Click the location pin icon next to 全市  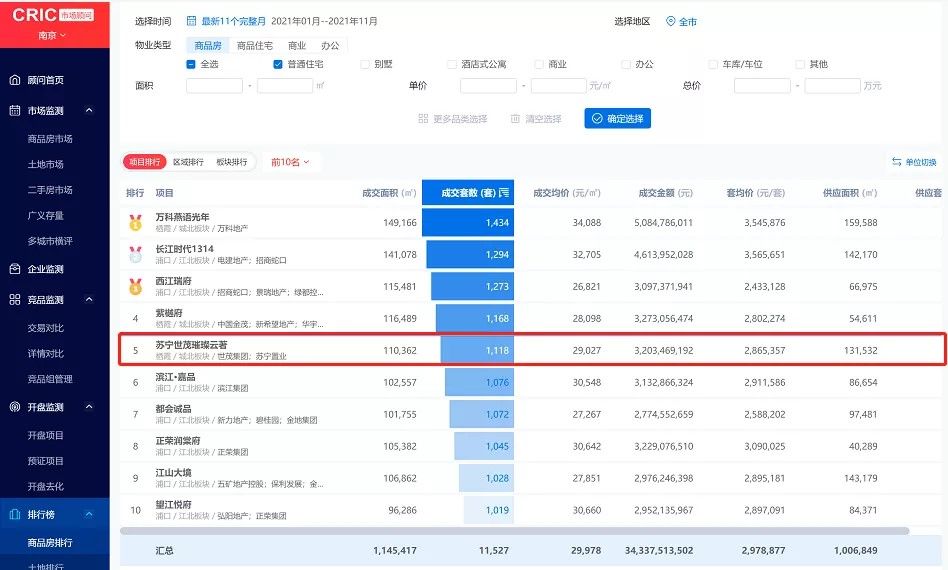coord(670,21)
